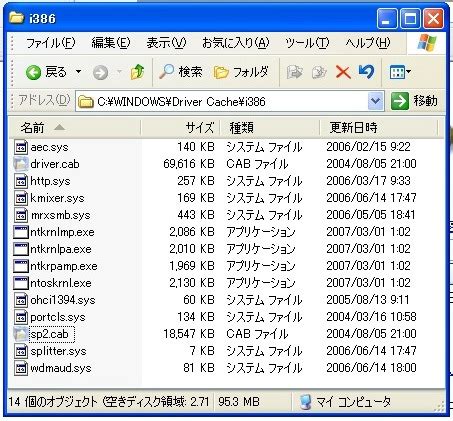Click the sp2.cab file name
453x421 pixels.
49,334
